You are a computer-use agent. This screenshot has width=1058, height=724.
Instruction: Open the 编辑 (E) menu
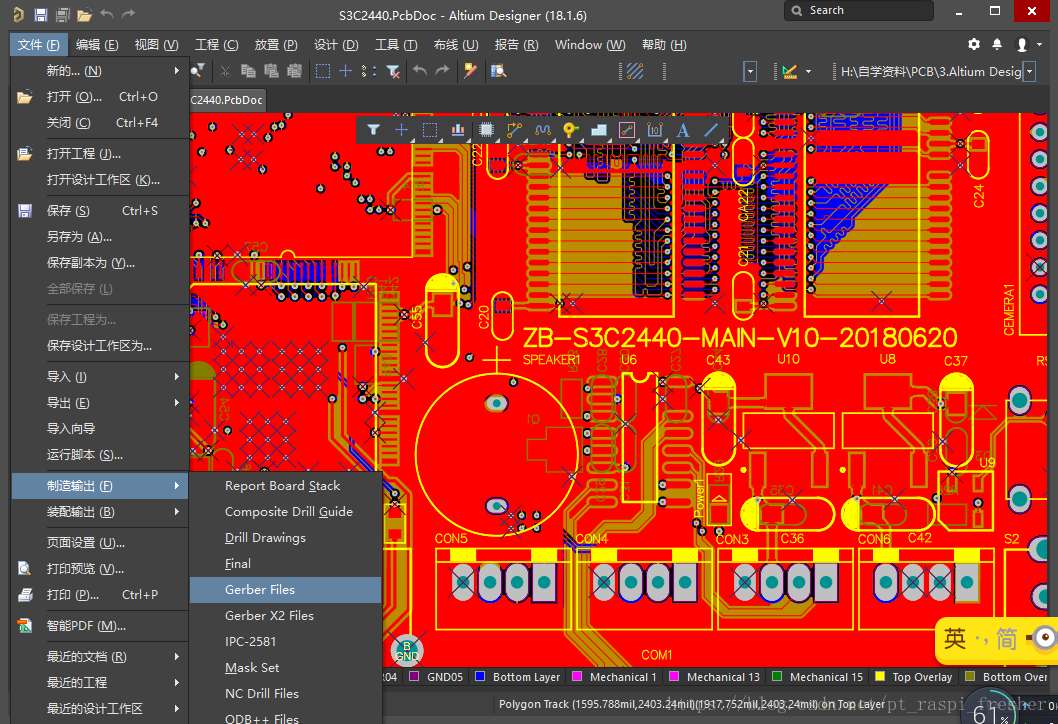coord(97,45)
